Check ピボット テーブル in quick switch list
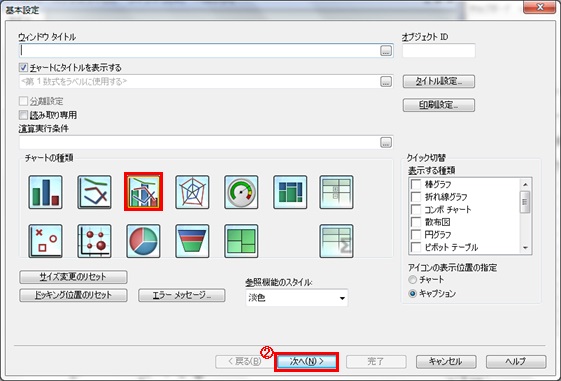Screen dimensions: 561x381 click(416, 247)
